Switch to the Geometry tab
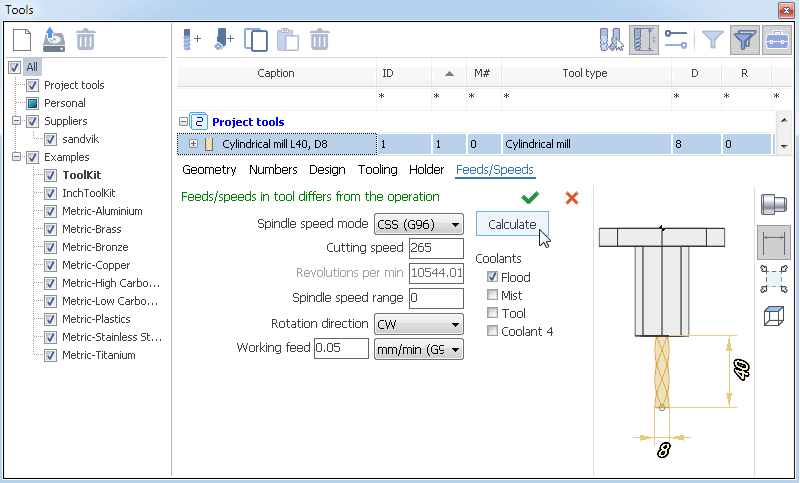 point(209,169)
